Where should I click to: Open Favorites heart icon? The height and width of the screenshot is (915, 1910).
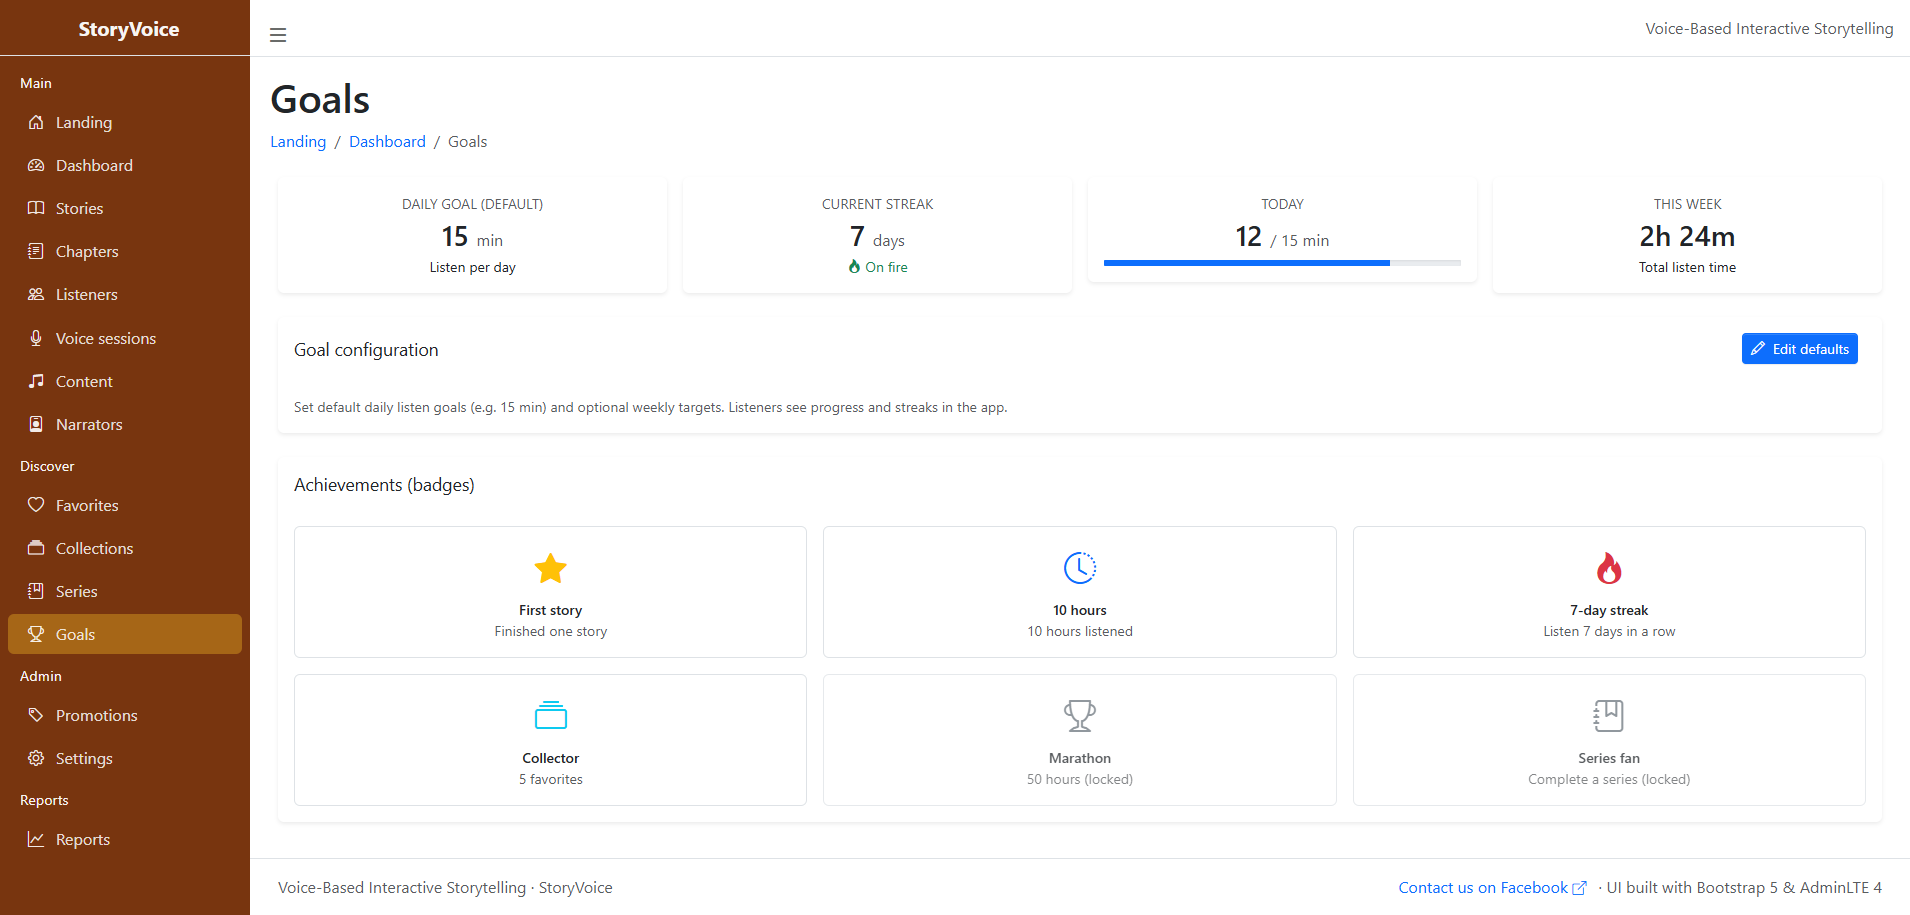click(36, 505)
